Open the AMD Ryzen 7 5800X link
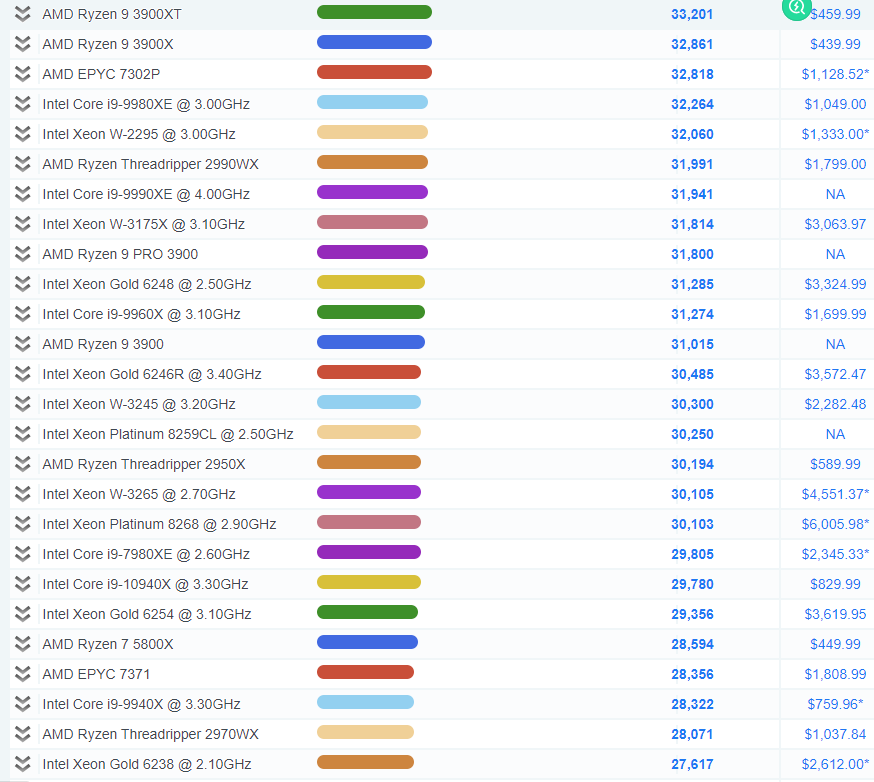The image size is (874, 782). pyautogui.click(x=108, y=644)
